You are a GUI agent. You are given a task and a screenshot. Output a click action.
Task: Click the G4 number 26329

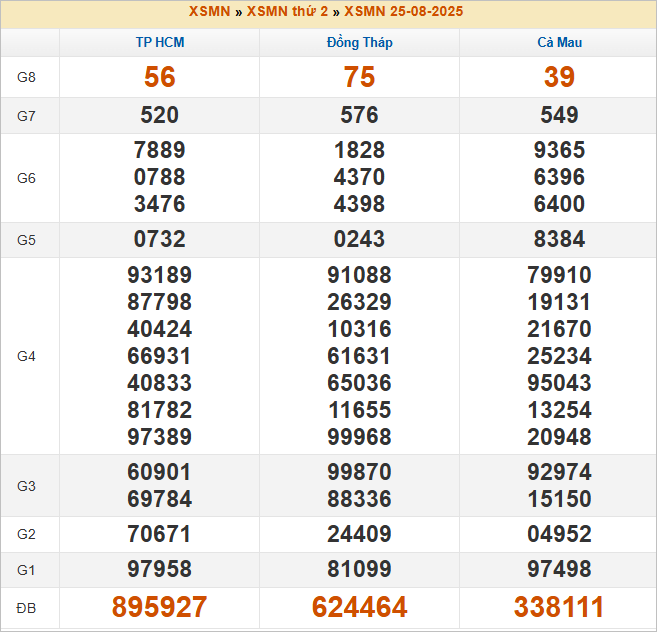360,302
